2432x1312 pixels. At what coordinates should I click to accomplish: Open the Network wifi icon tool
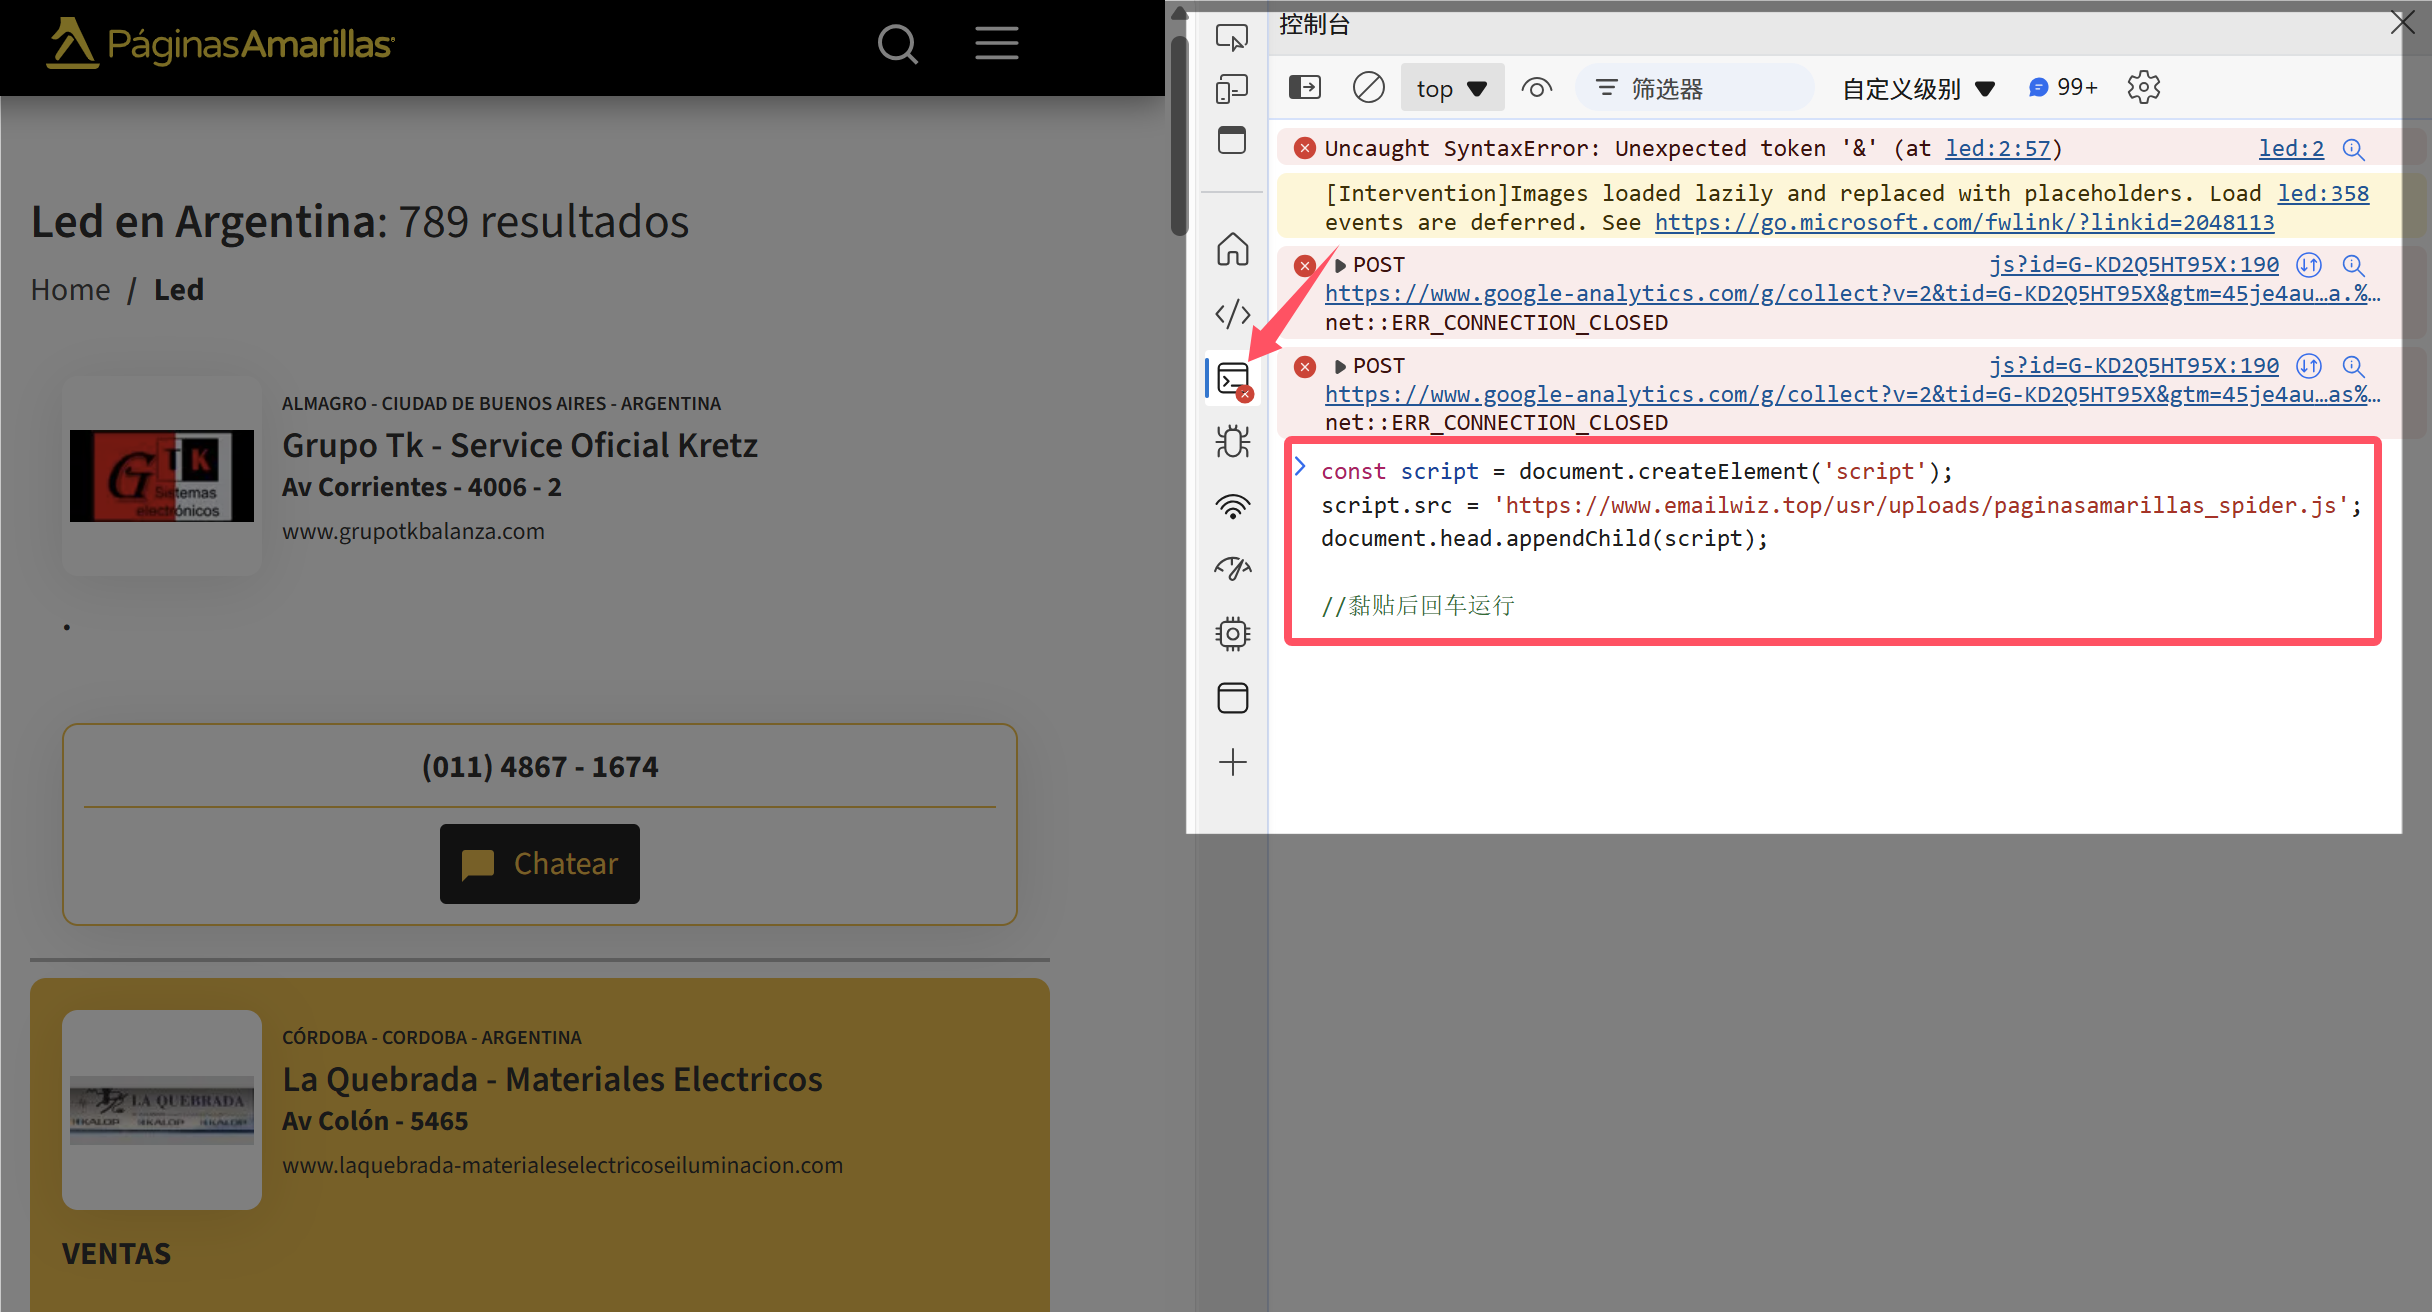coord(1233,506)
